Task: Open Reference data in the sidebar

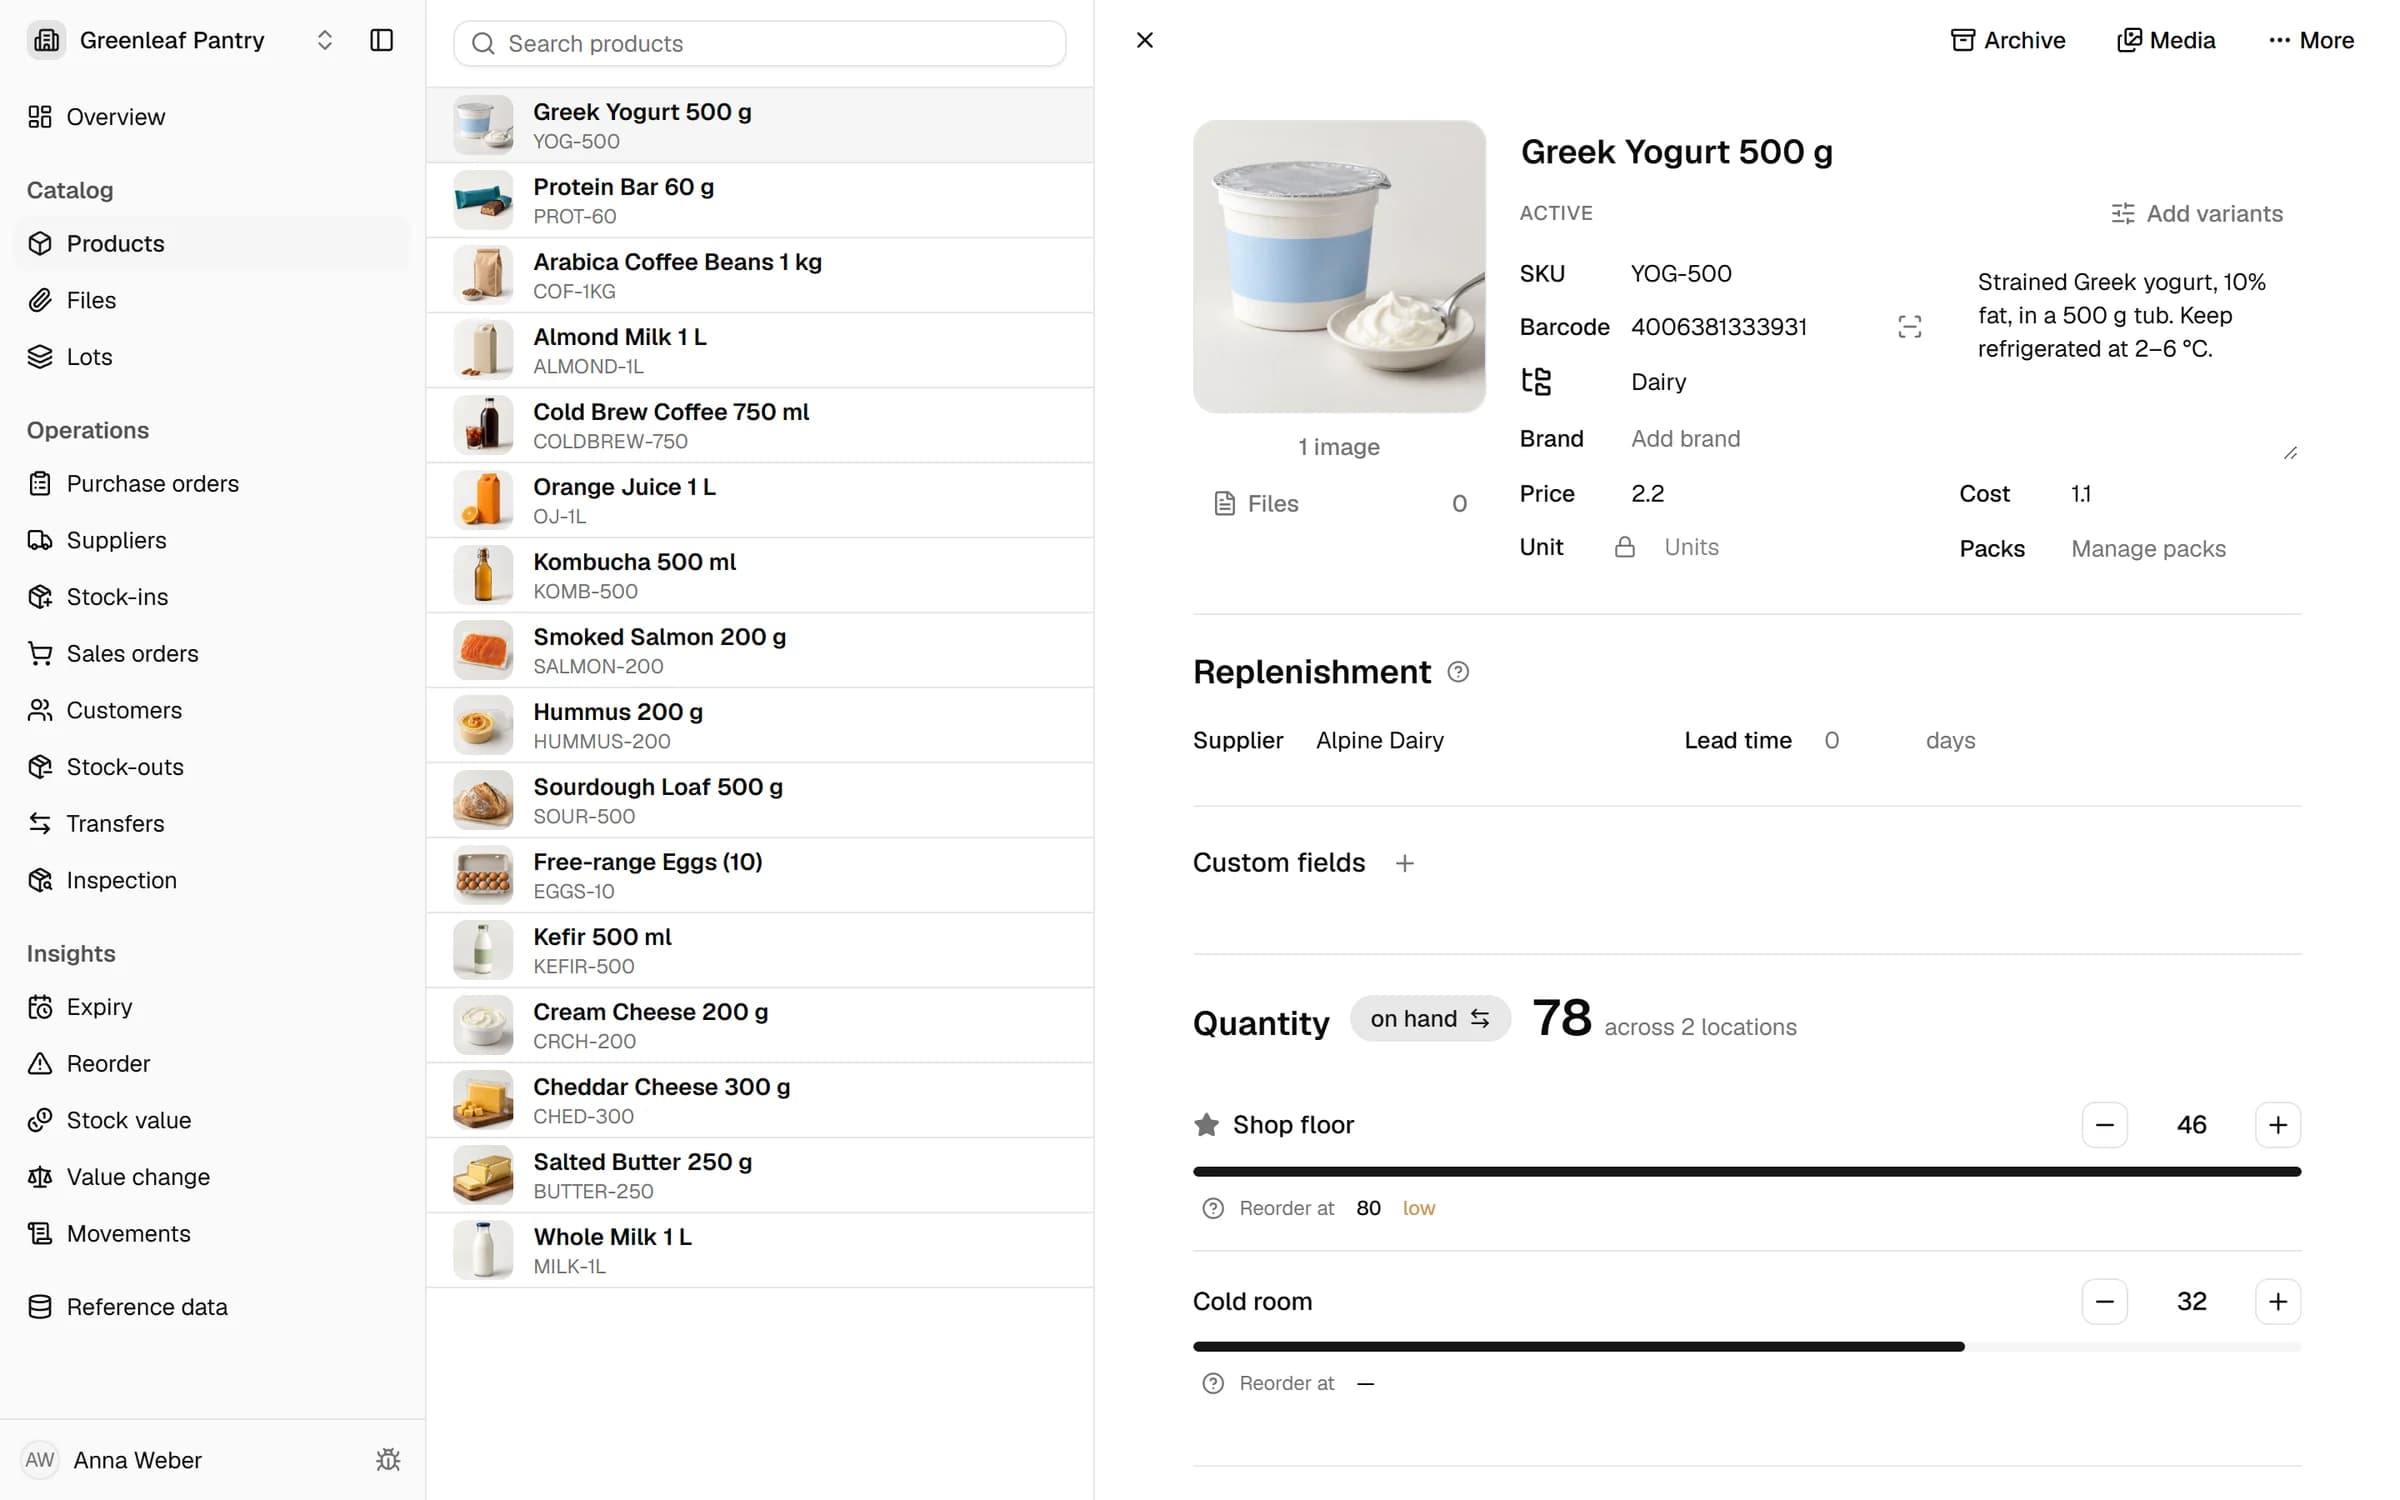Action: pyautogui.click(x=212, y=1307)
